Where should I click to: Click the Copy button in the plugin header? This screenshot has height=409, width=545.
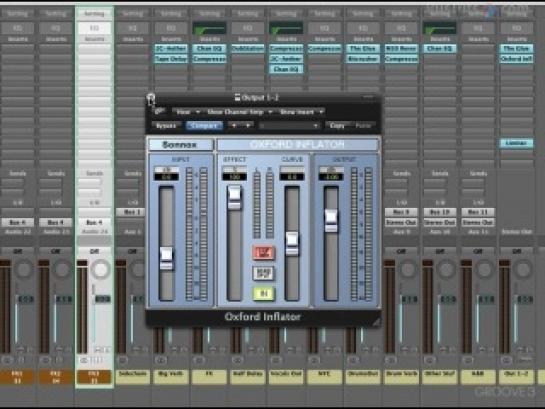tap(337, 125)
